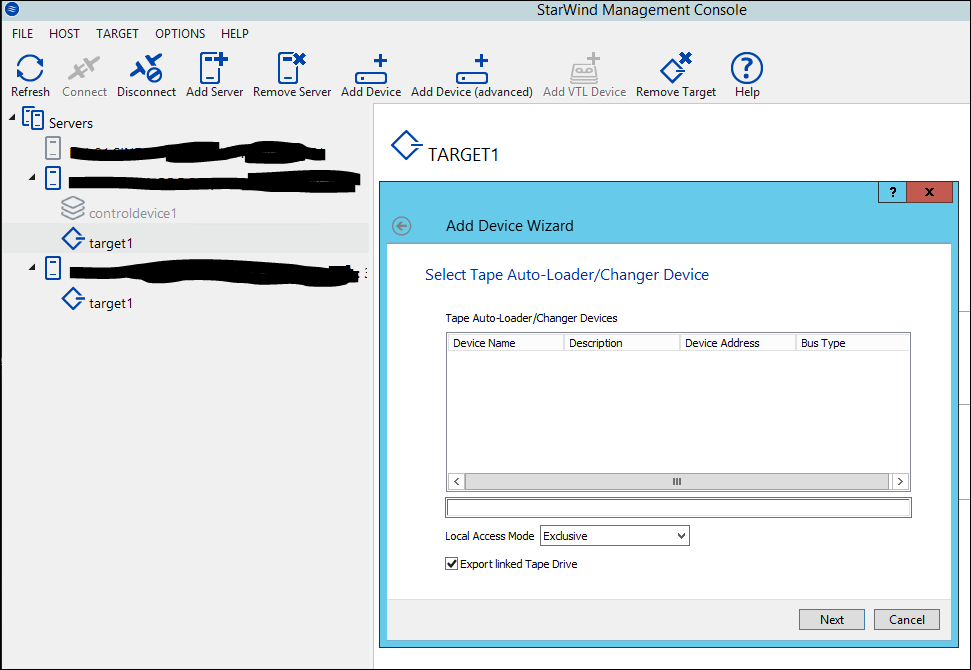Cancel the Add Device Wizard

[x=907, y=619]
